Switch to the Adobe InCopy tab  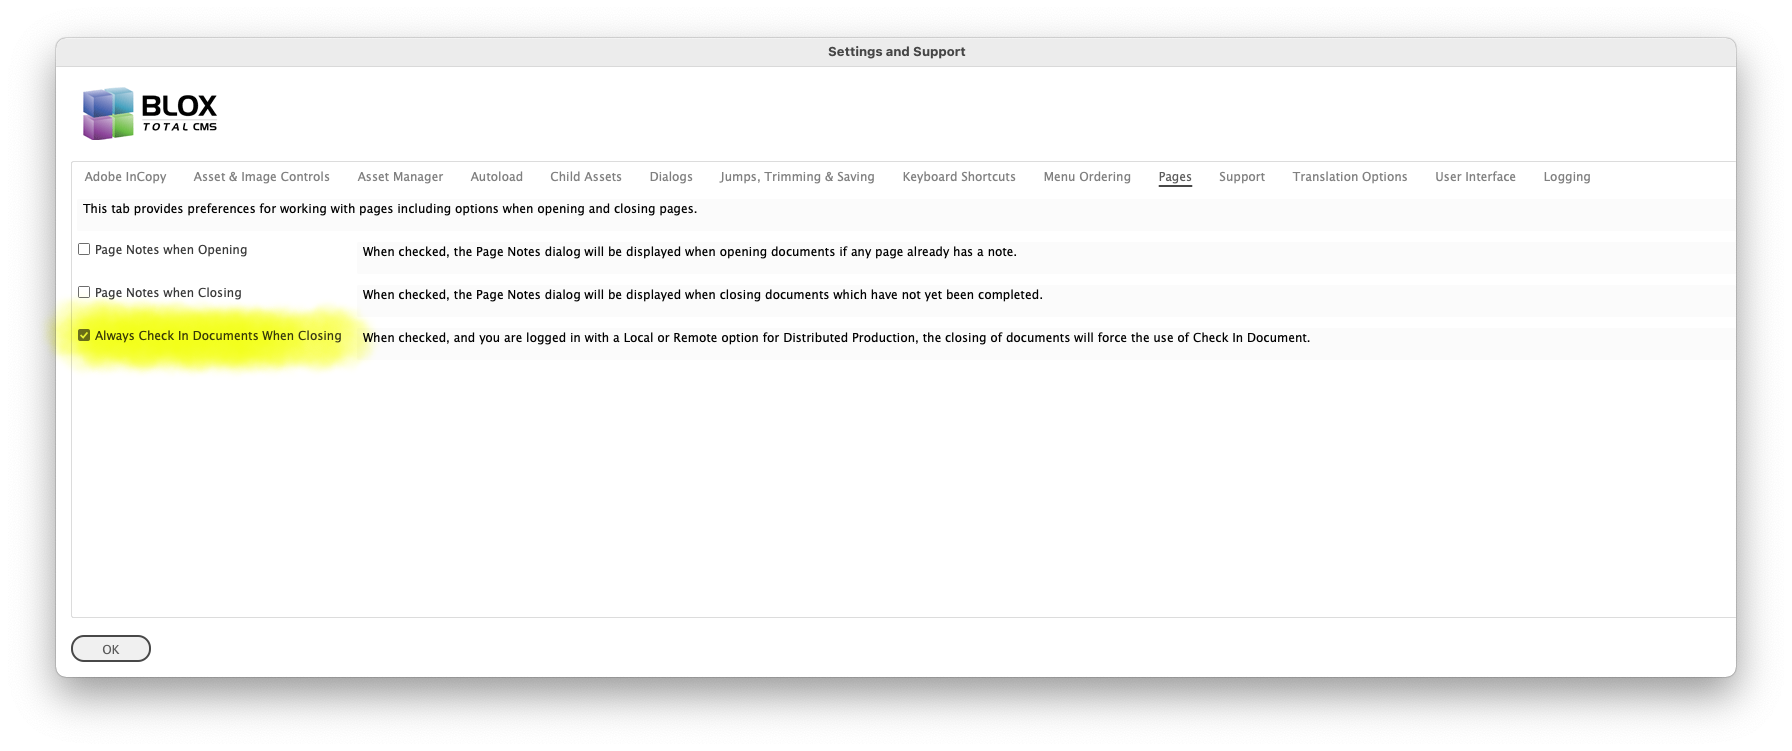click(125, 177)
